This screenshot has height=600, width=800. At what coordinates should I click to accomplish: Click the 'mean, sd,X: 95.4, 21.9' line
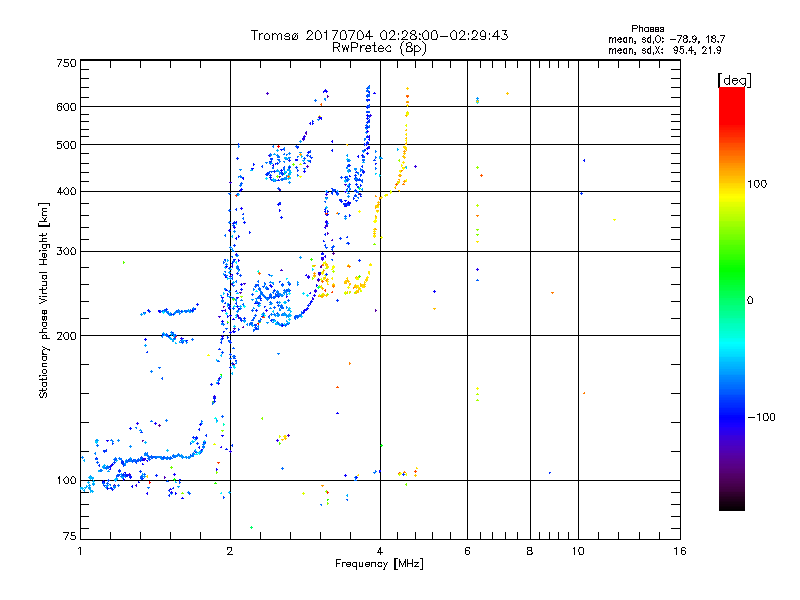pos(665,50)
